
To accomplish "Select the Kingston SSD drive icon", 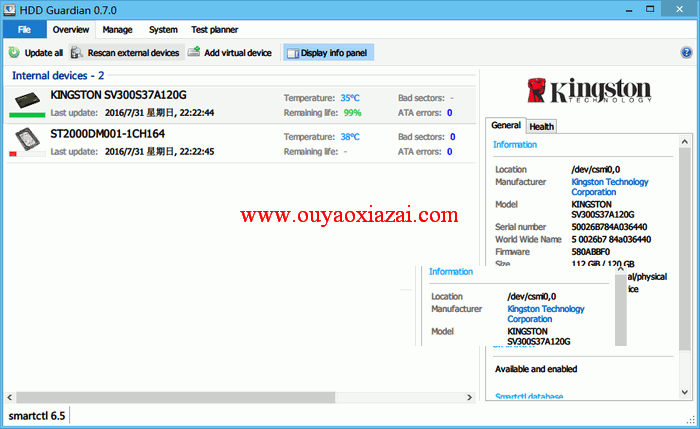I will coord(27,100).
